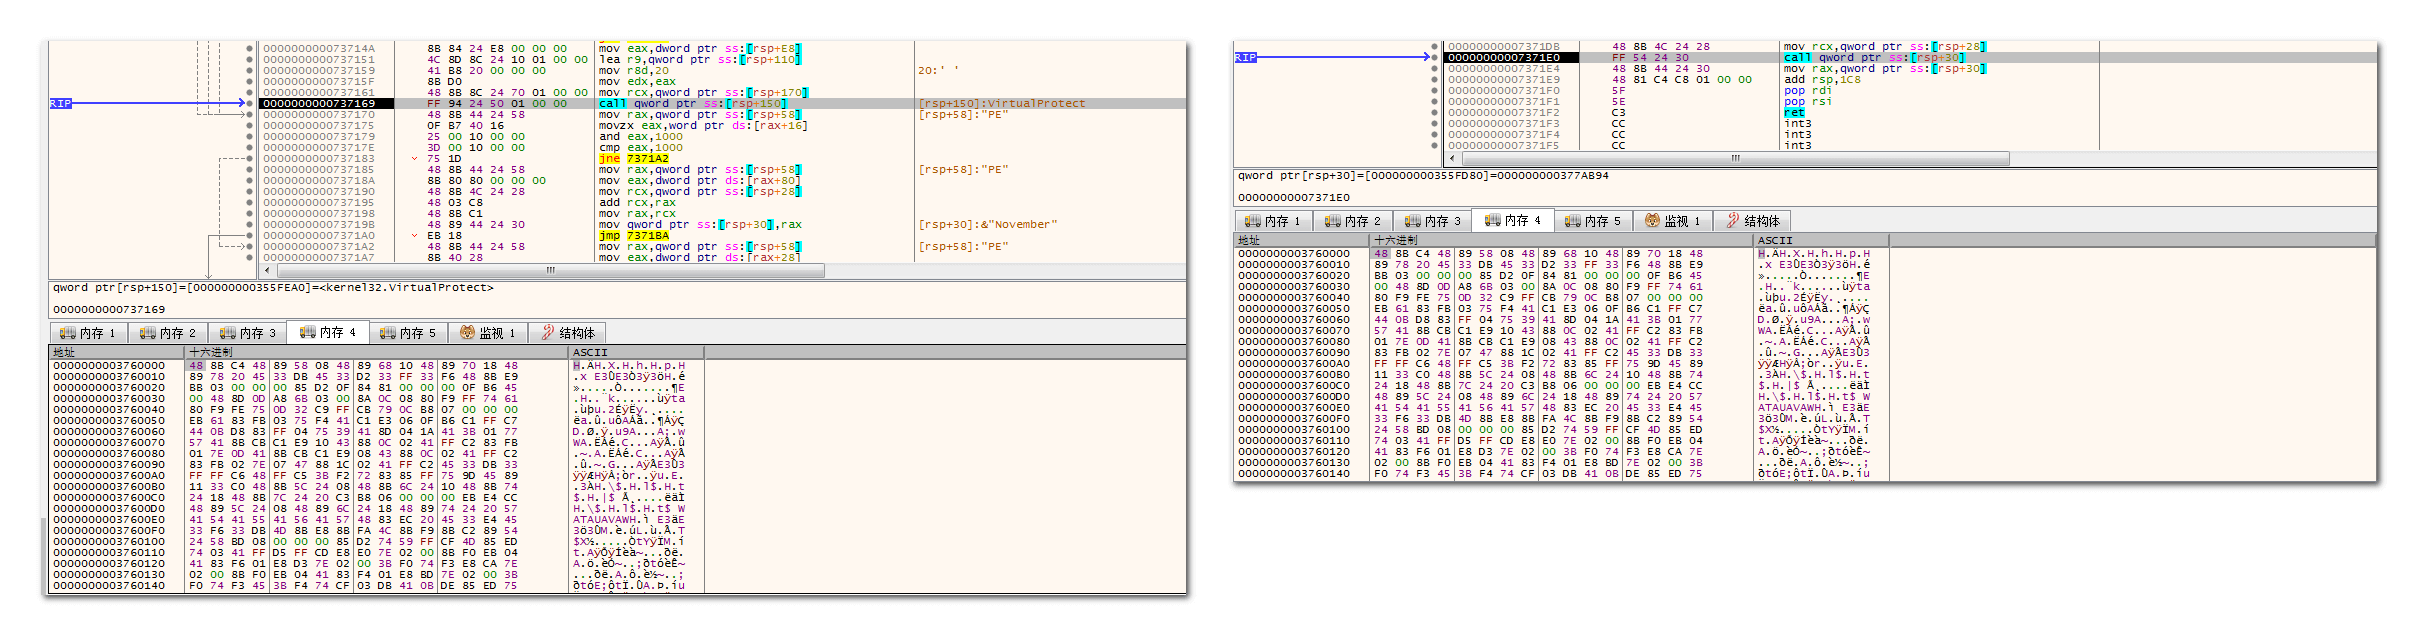Image resolution: width=2419 pixels, height=637 pixels.
Task: Click the [rsp+150]:VirtualProtect comment
Action: [1001, 103]
